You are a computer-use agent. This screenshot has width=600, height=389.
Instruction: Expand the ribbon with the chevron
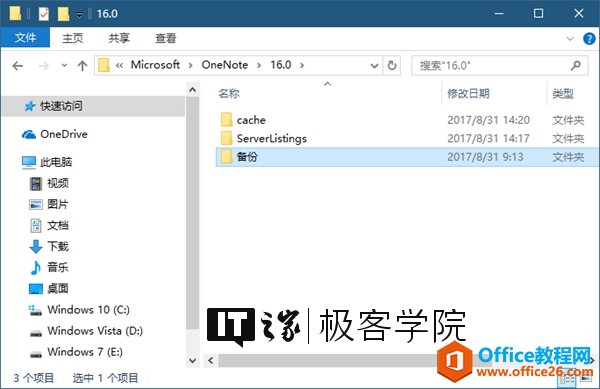(570, 38)
